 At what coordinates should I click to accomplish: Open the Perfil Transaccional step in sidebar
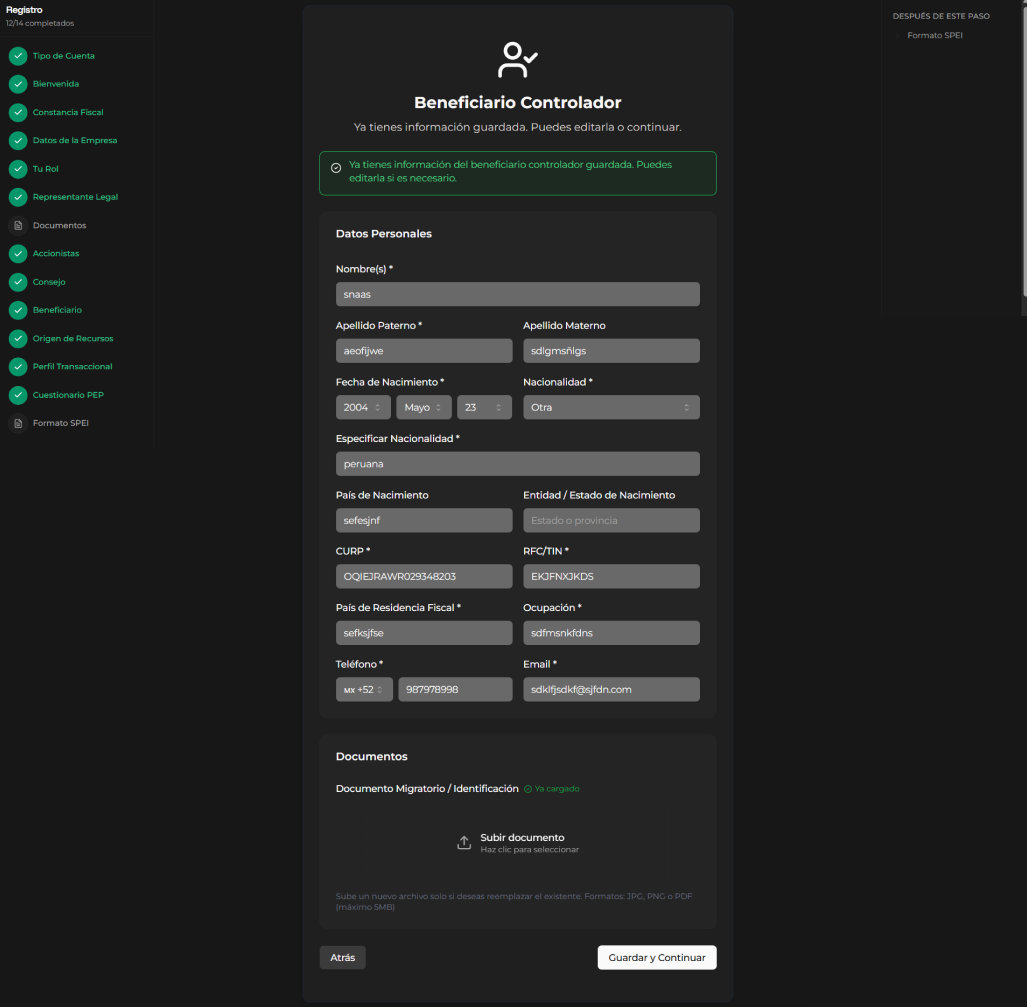point(73,366)
